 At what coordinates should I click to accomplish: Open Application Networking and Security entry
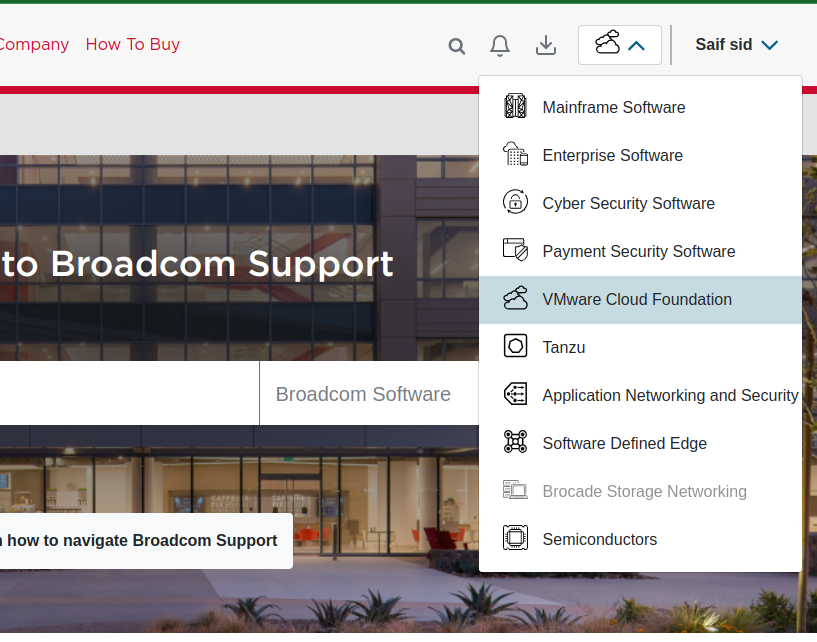click(640, 396)
